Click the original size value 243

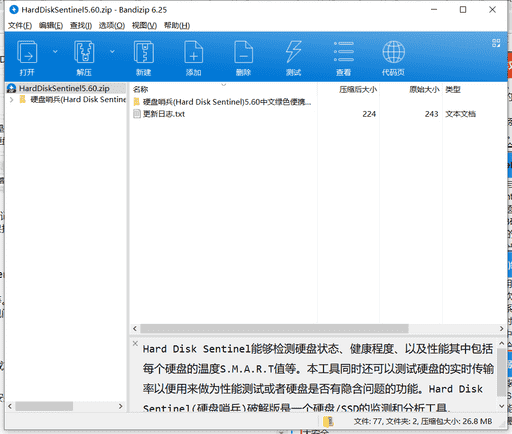(x=431, y=114)
